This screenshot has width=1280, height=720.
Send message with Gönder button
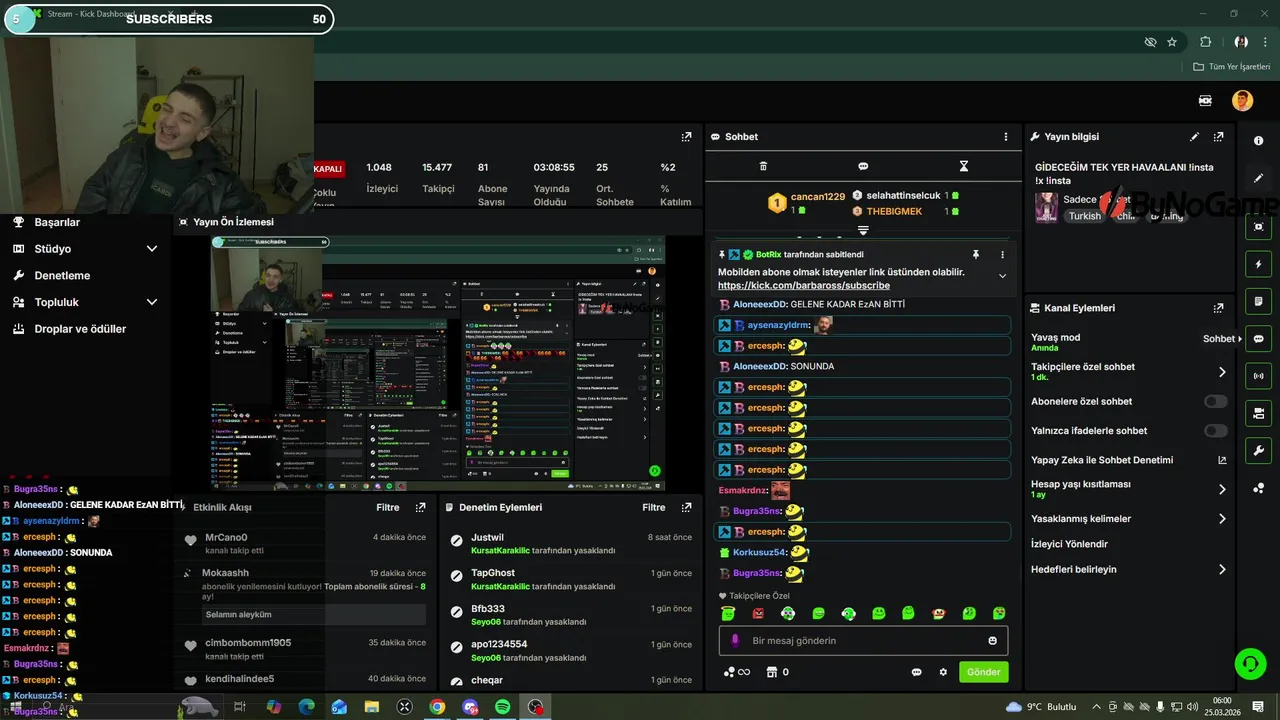pyautogui.click(x=983, y=672)
